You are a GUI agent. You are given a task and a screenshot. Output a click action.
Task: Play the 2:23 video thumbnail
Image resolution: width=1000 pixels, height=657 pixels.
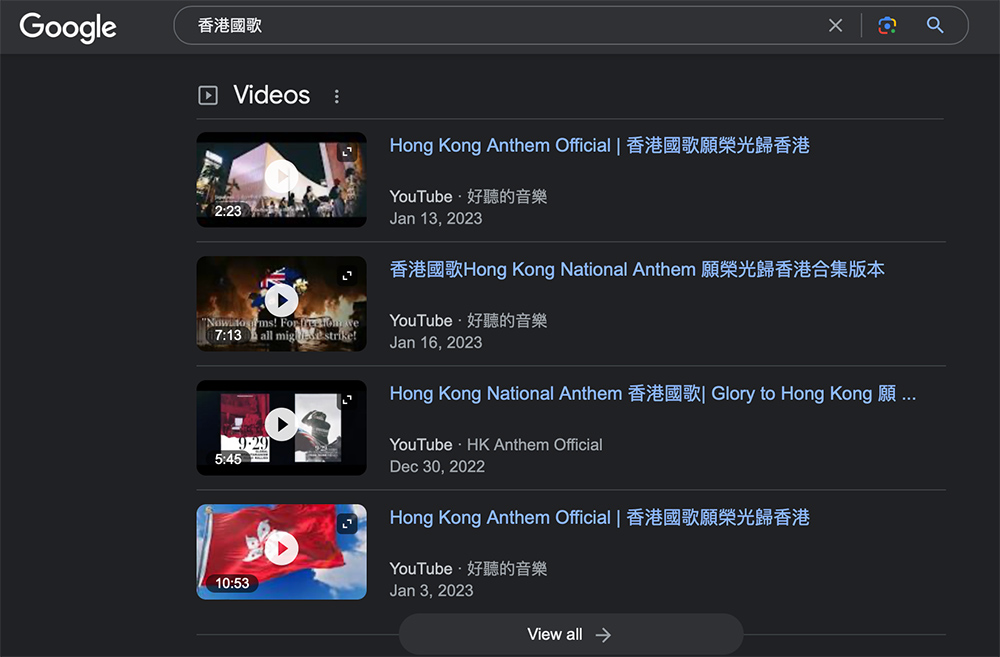[x=281, y=177]
